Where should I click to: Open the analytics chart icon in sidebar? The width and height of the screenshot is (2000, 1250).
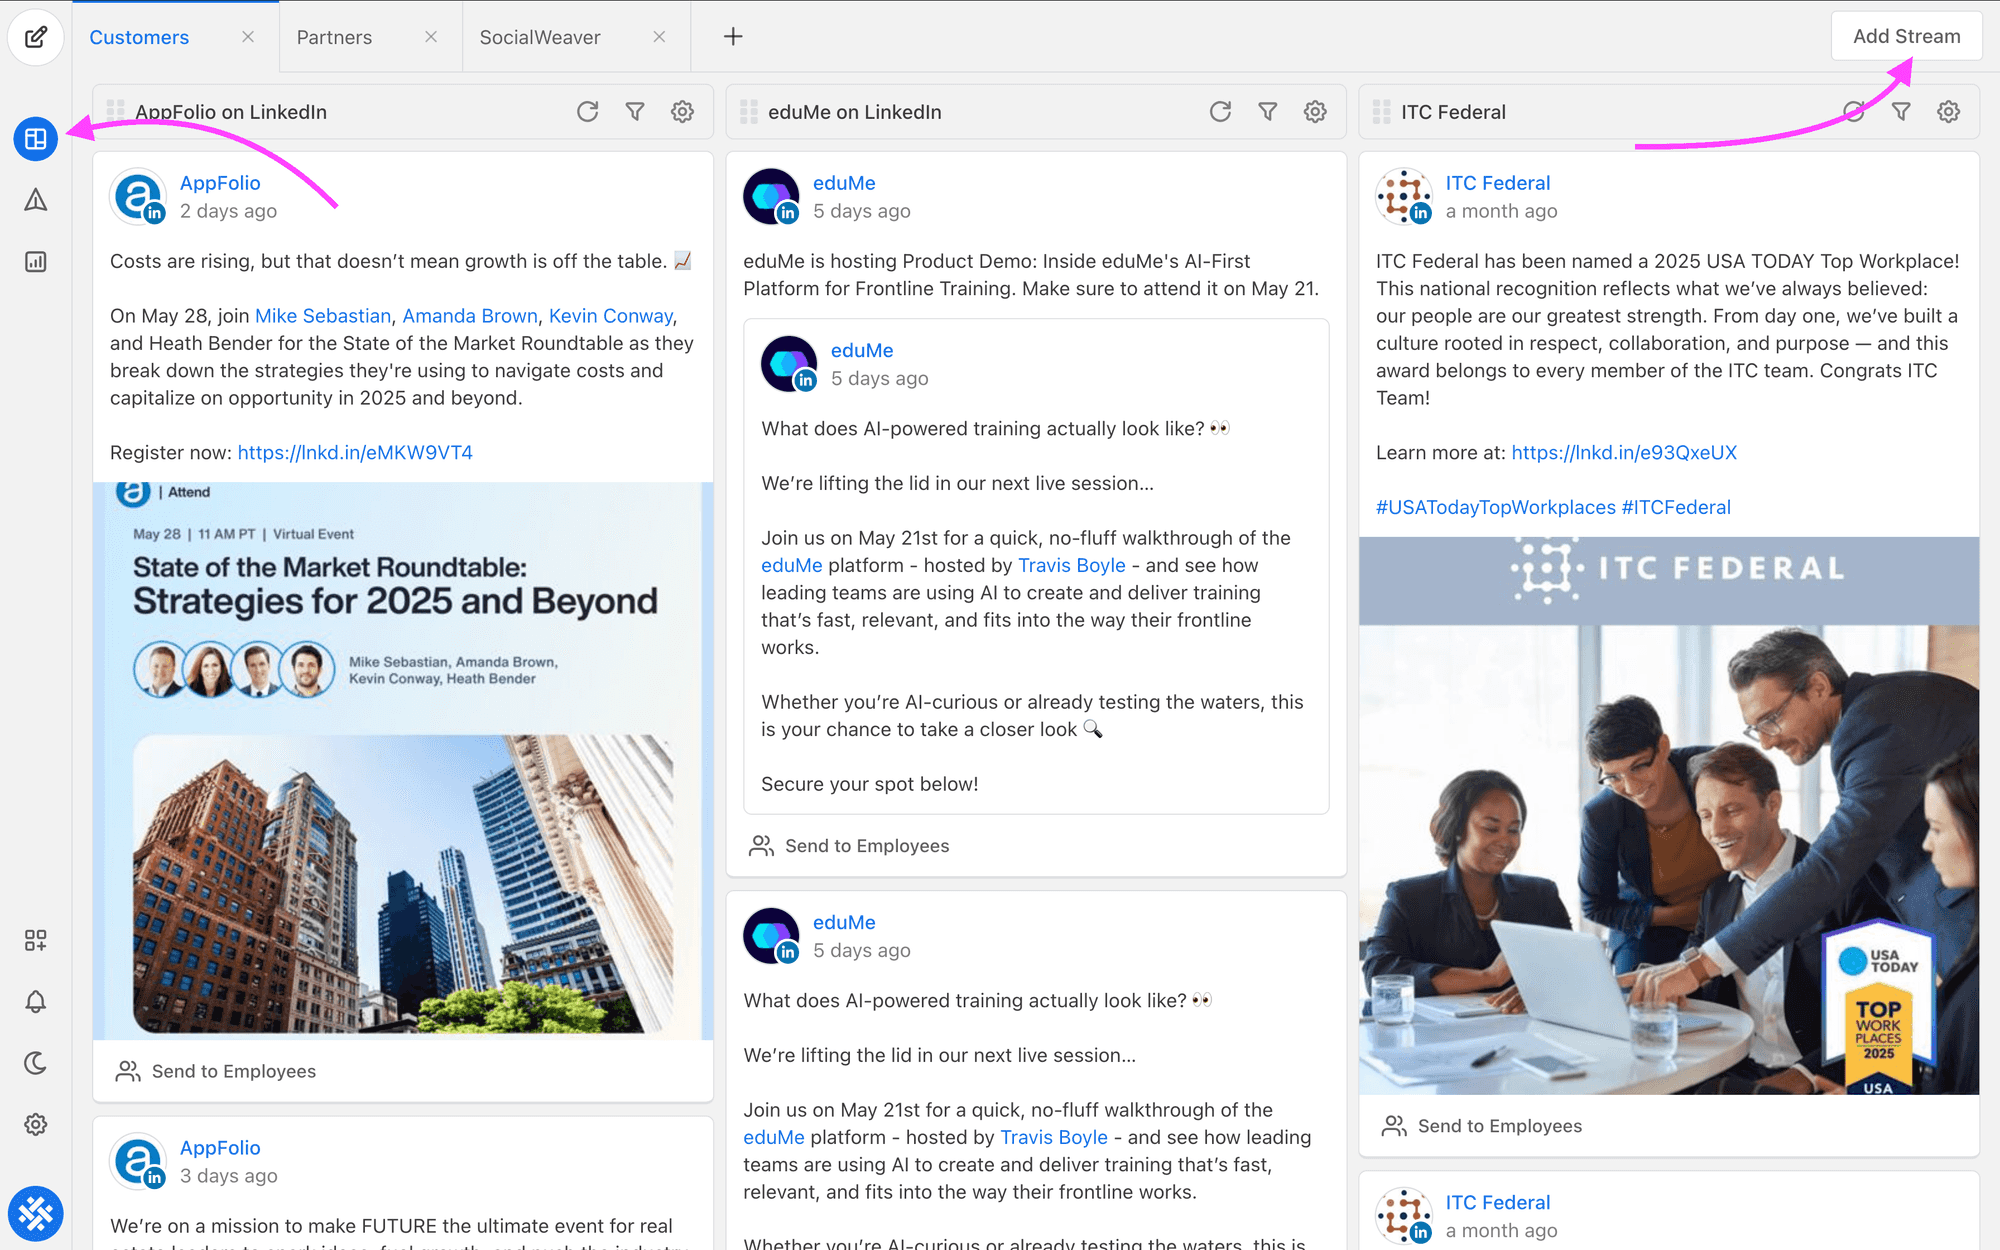(x=36, y=262)
